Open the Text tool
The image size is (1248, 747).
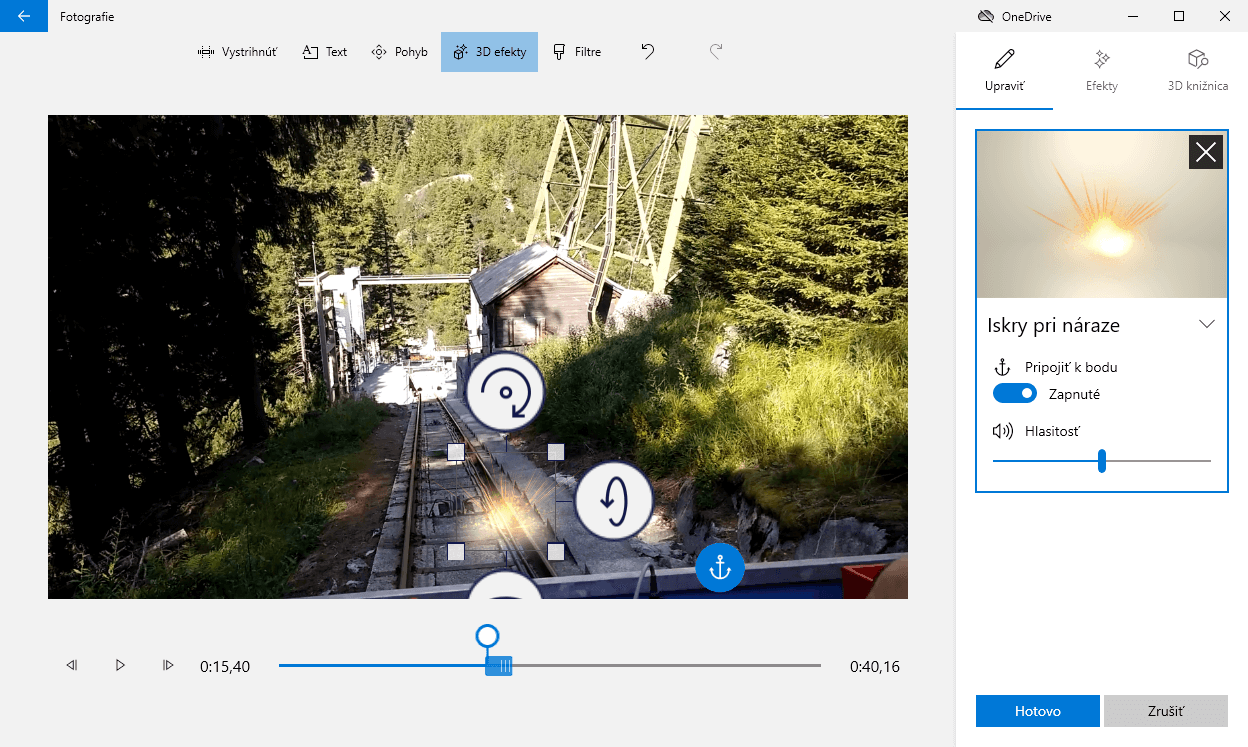(x=325, y=52)
